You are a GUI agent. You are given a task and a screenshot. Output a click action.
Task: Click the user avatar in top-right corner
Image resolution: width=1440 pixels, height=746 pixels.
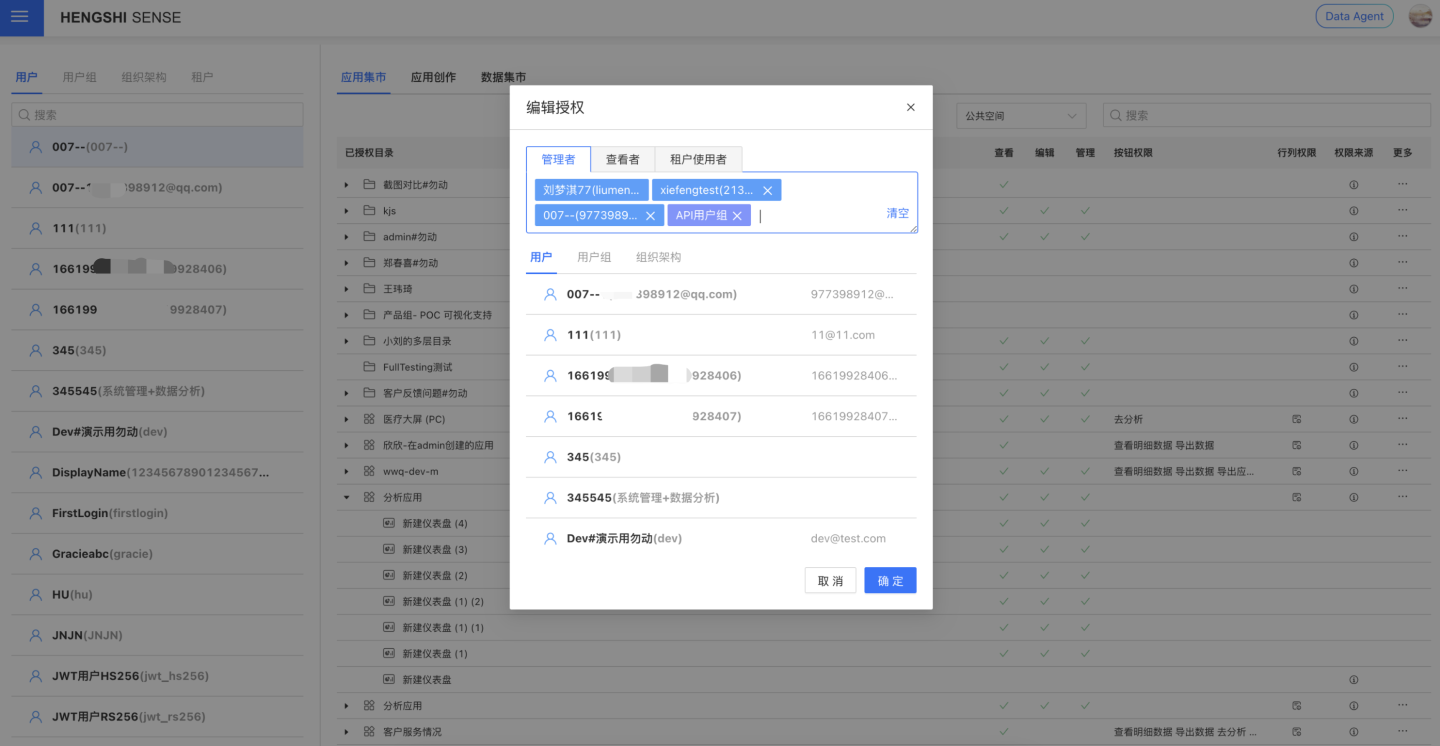(1420, 16)
